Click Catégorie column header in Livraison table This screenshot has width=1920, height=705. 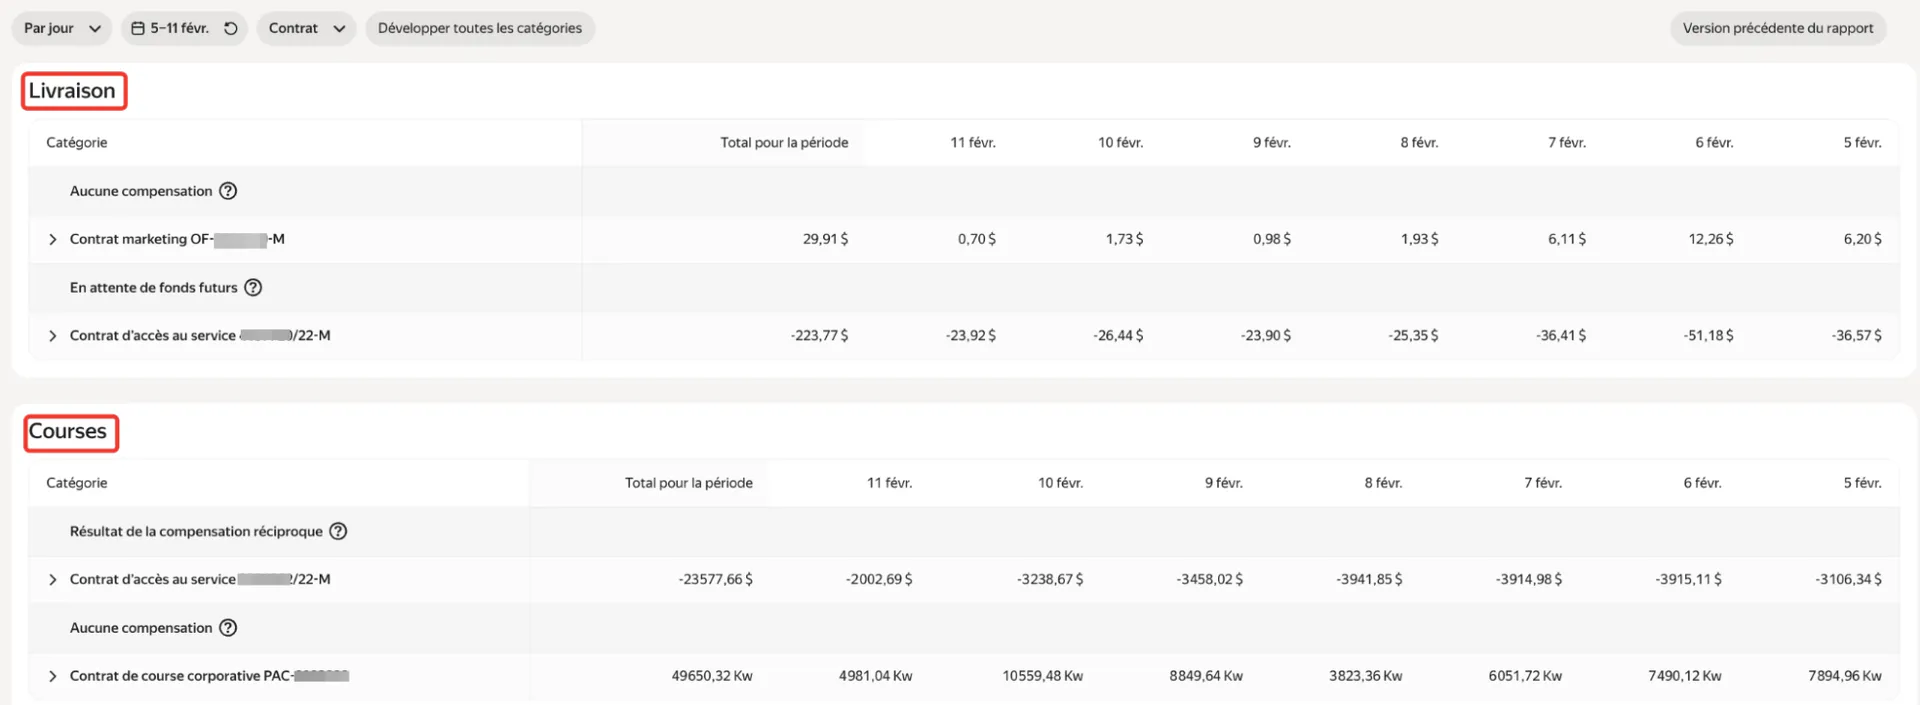point(77,143)
